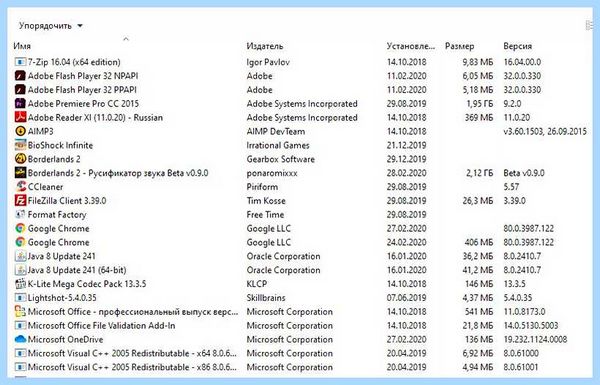Select the Lightshot-5.4.0.35 name
This screenshot has width=600, height=385.
click(x=62, y=298)
